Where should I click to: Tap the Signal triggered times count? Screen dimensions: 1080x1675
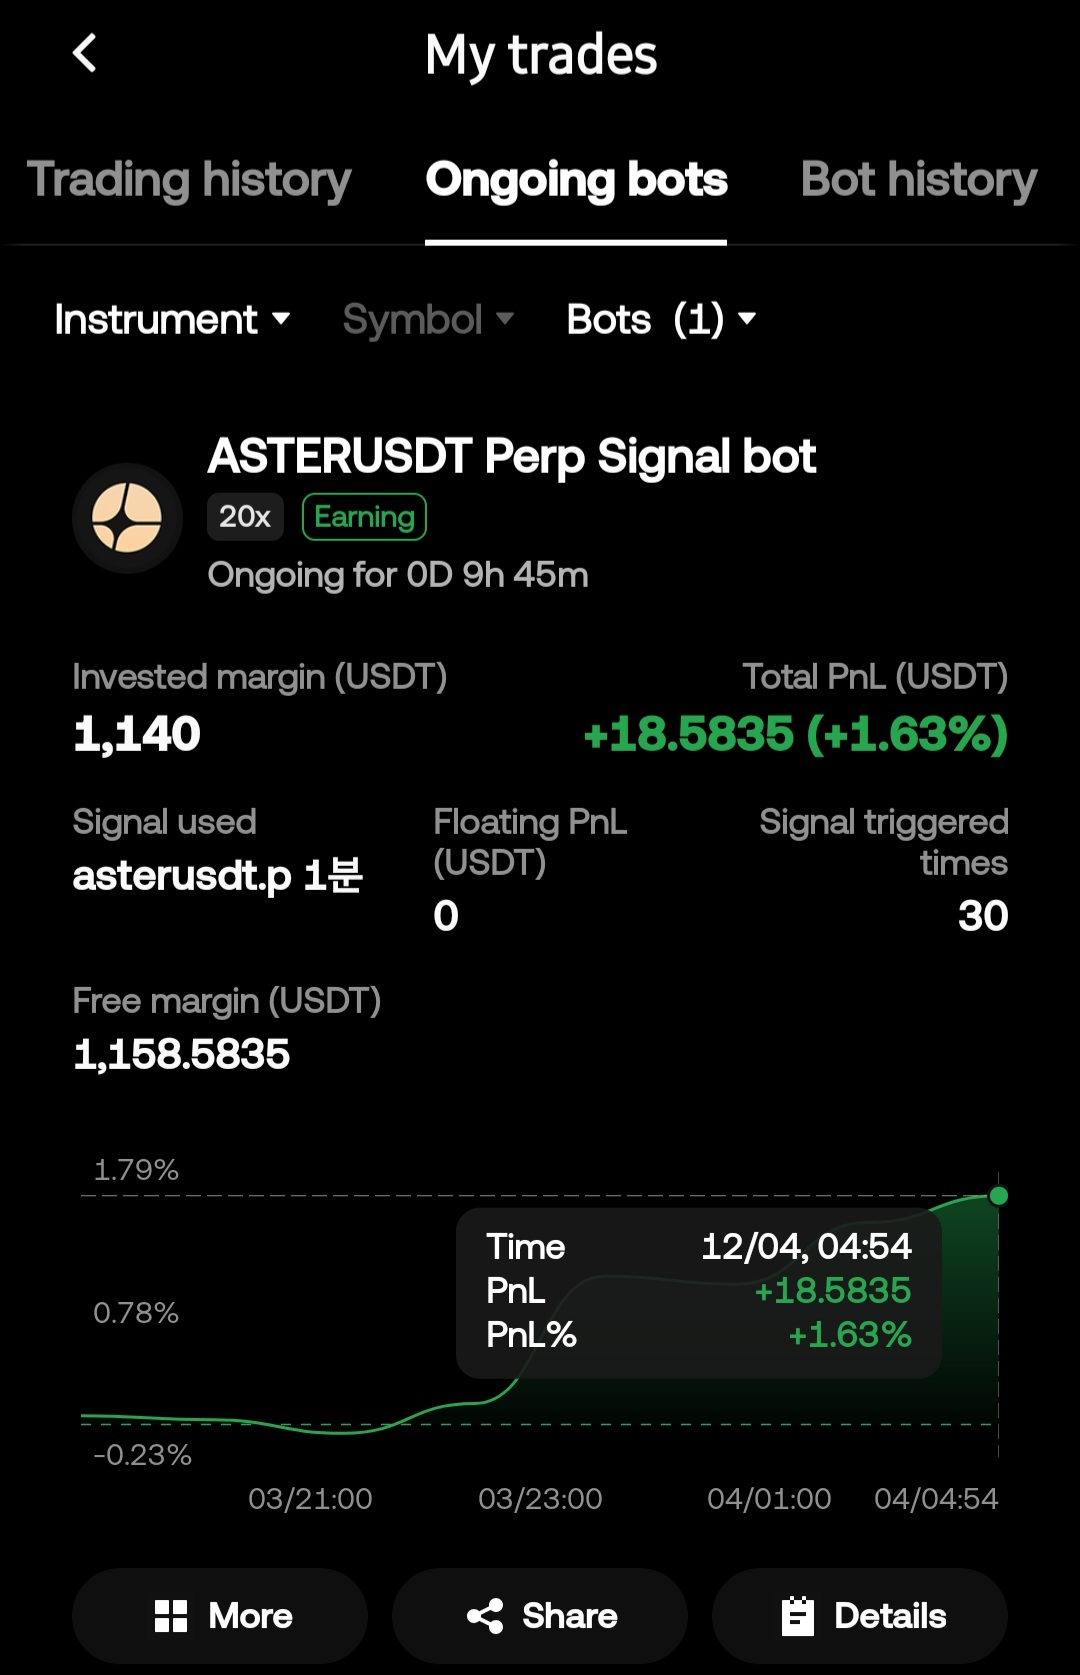[982, 916]
